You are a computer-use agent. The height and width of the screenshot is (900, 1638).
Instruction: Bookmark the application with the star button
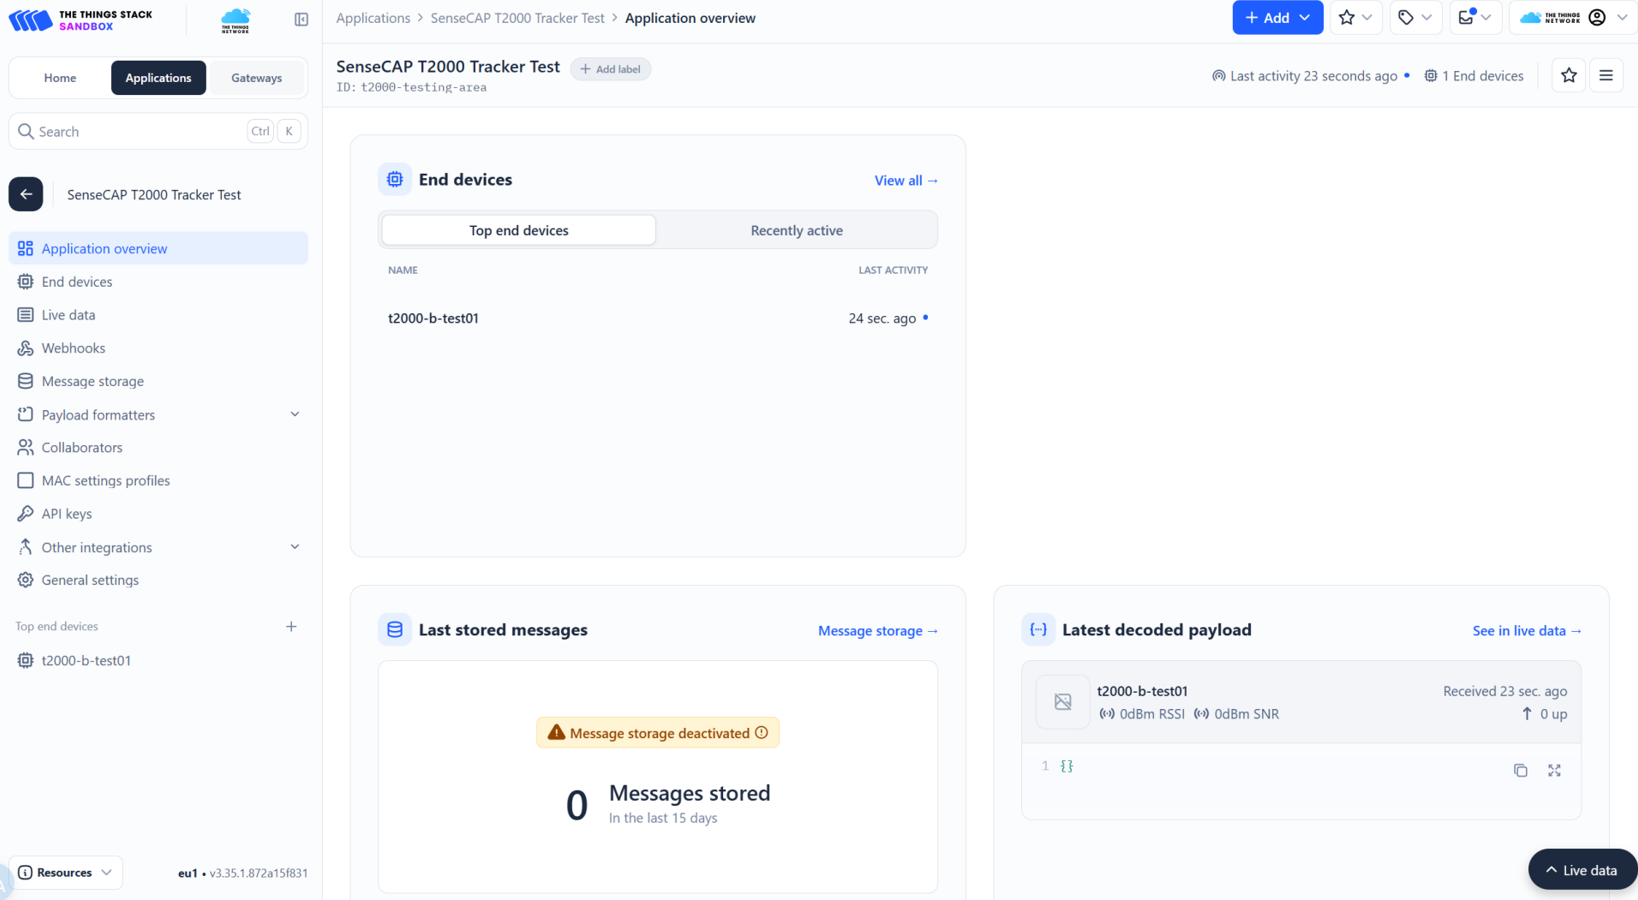[x=1568, y=76]
